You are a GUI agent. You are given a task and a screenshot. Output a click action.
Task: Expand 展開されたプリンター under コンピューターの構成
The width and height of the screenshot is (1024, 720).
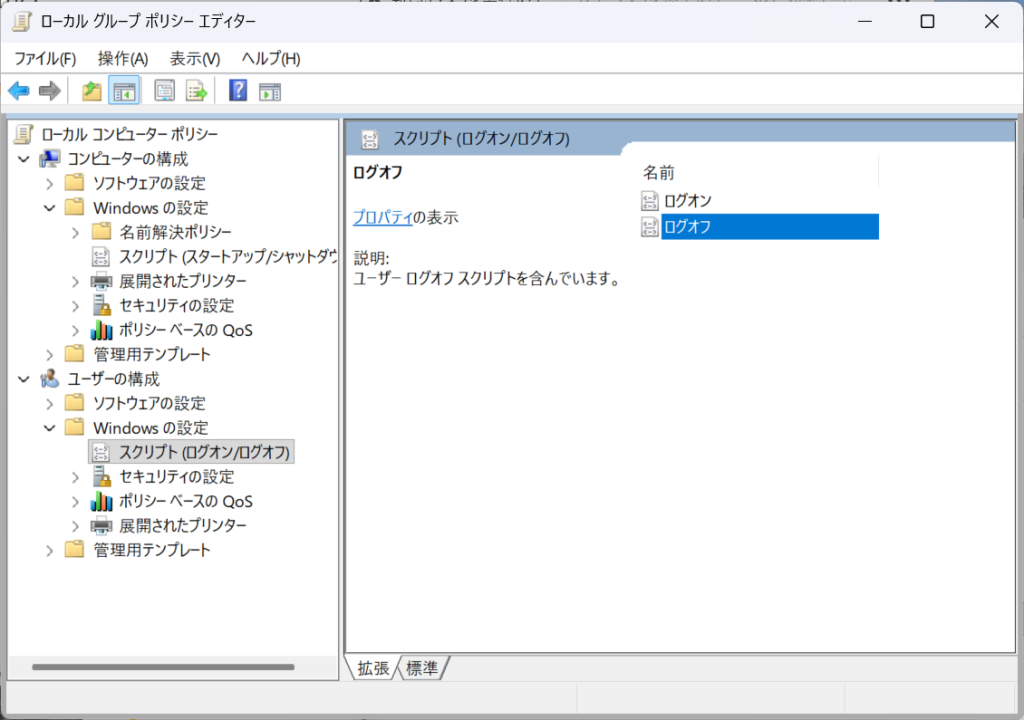point(76,282)
